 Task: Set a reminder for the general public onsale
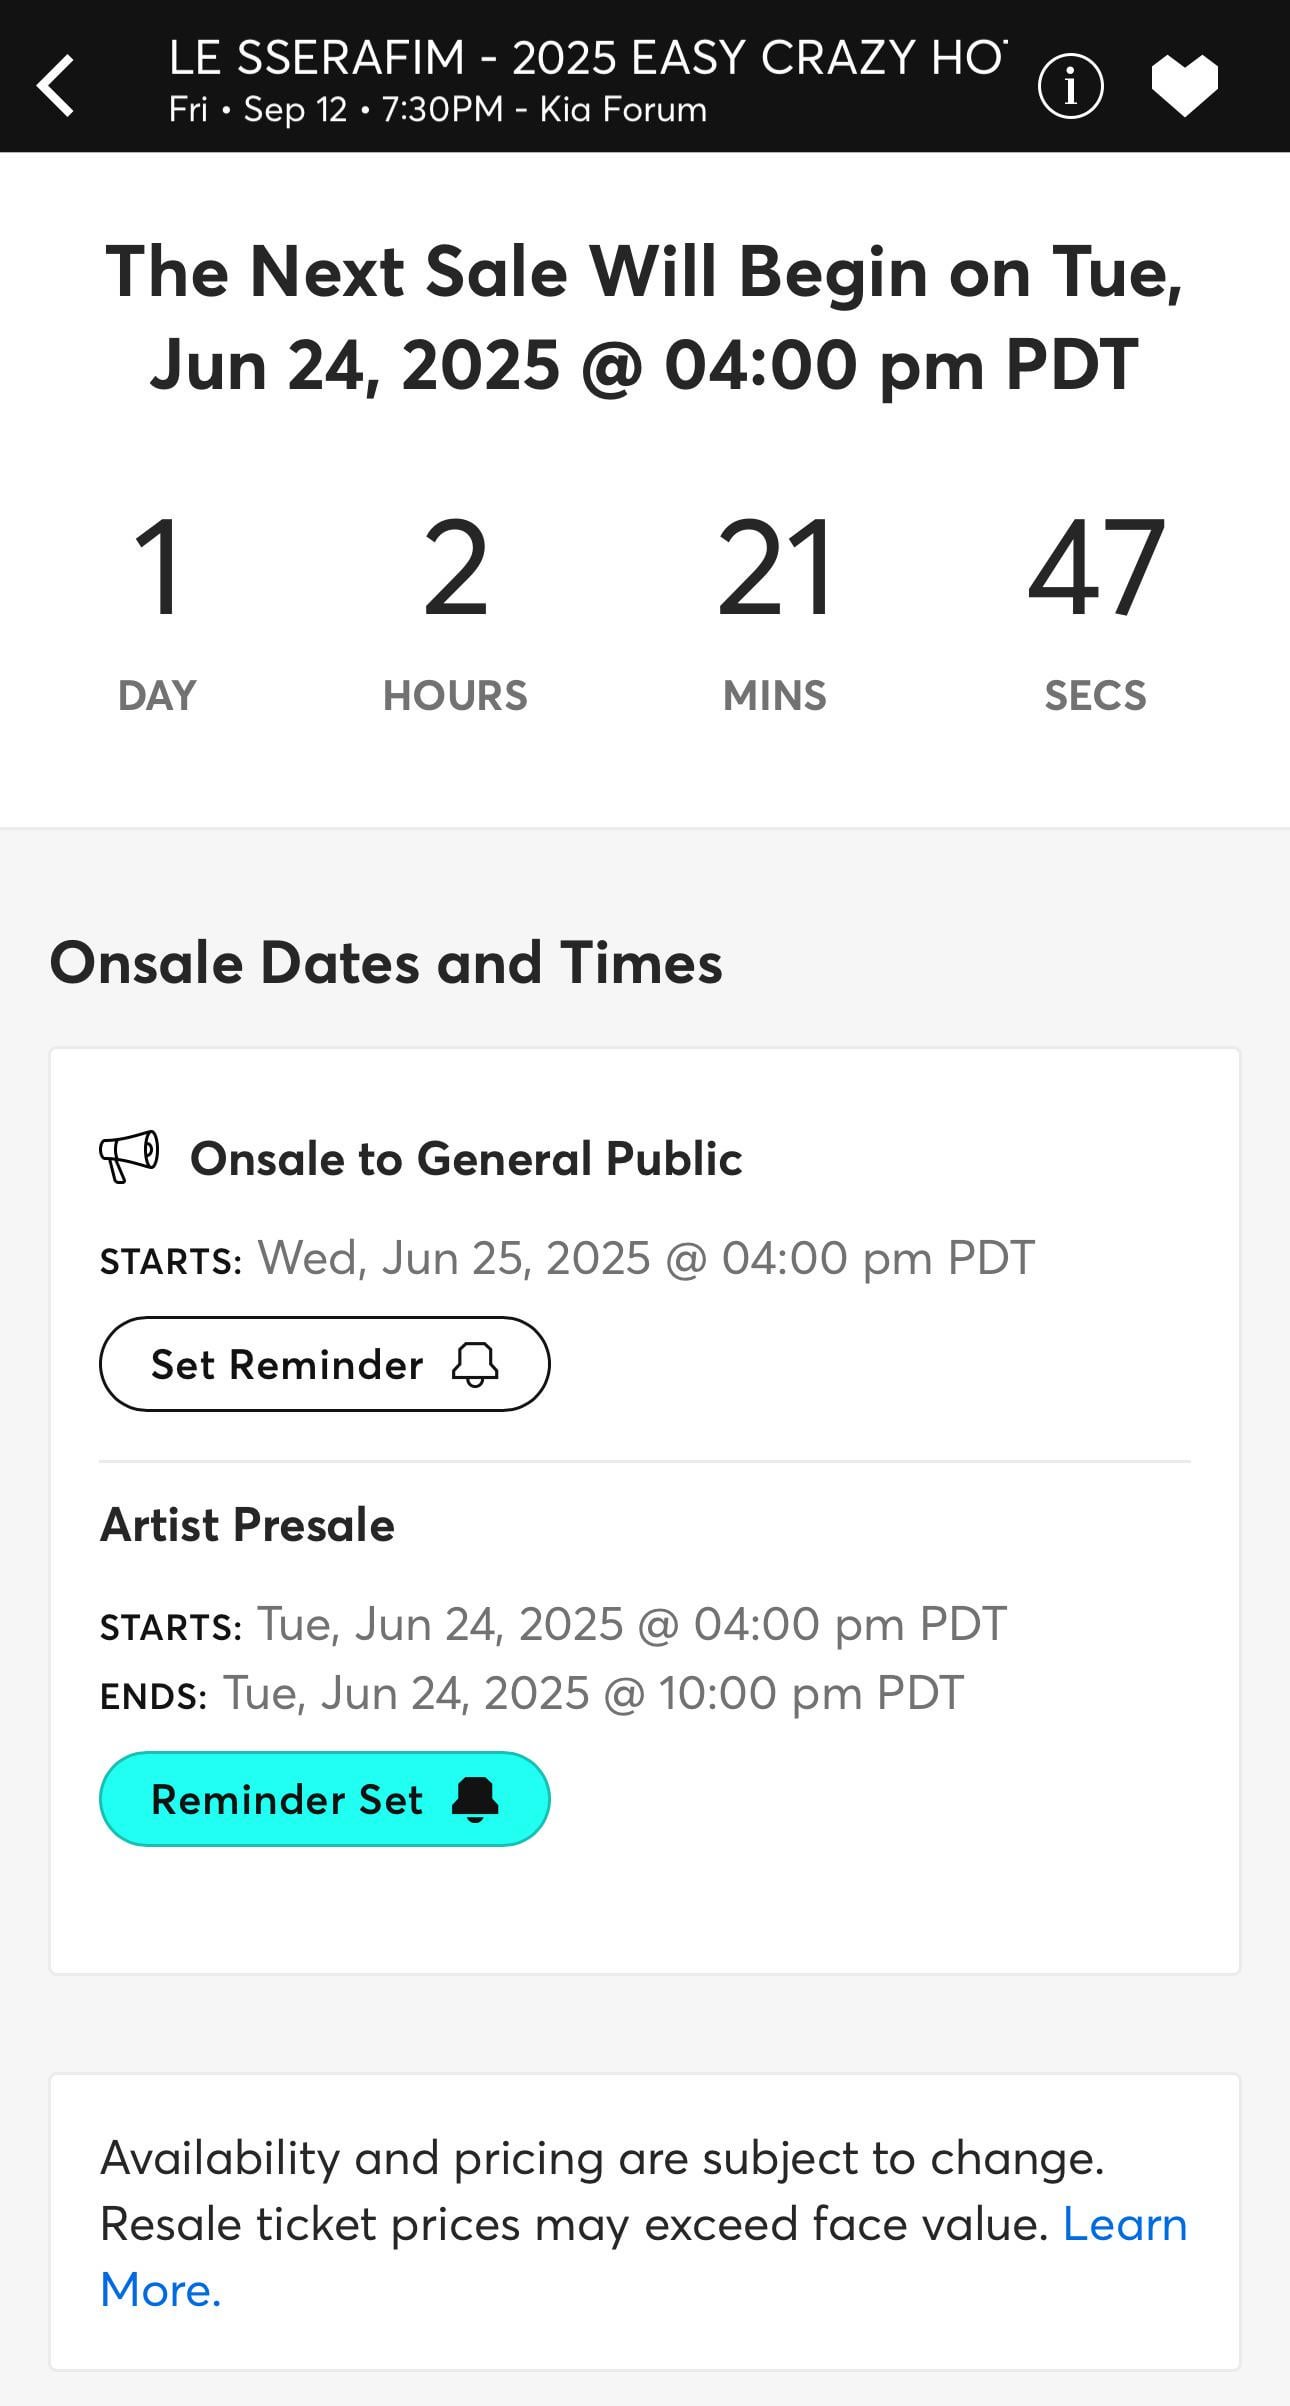click(x=324, y=1364)
